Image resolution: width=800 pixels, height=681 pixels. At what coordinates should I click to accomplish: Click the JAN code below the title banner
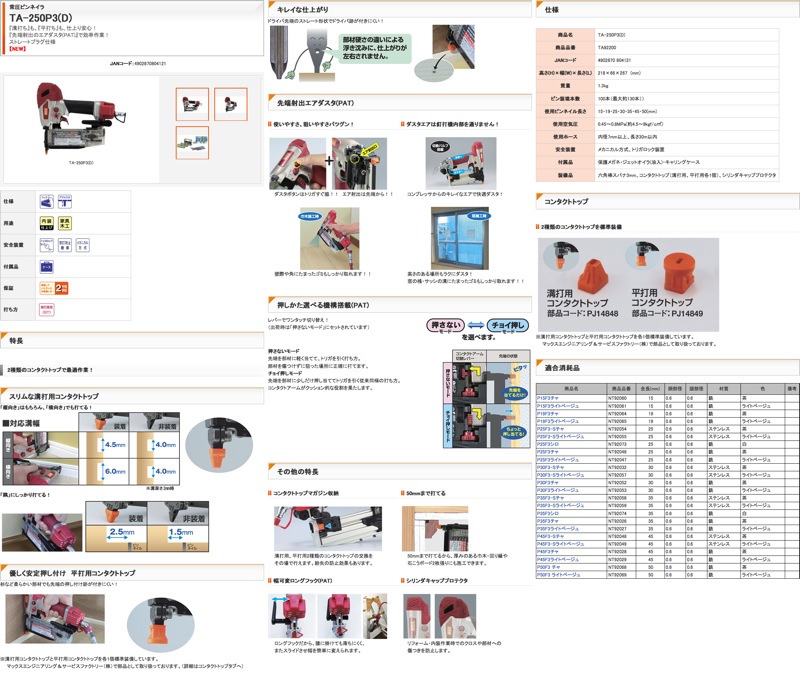pos(138,64)
